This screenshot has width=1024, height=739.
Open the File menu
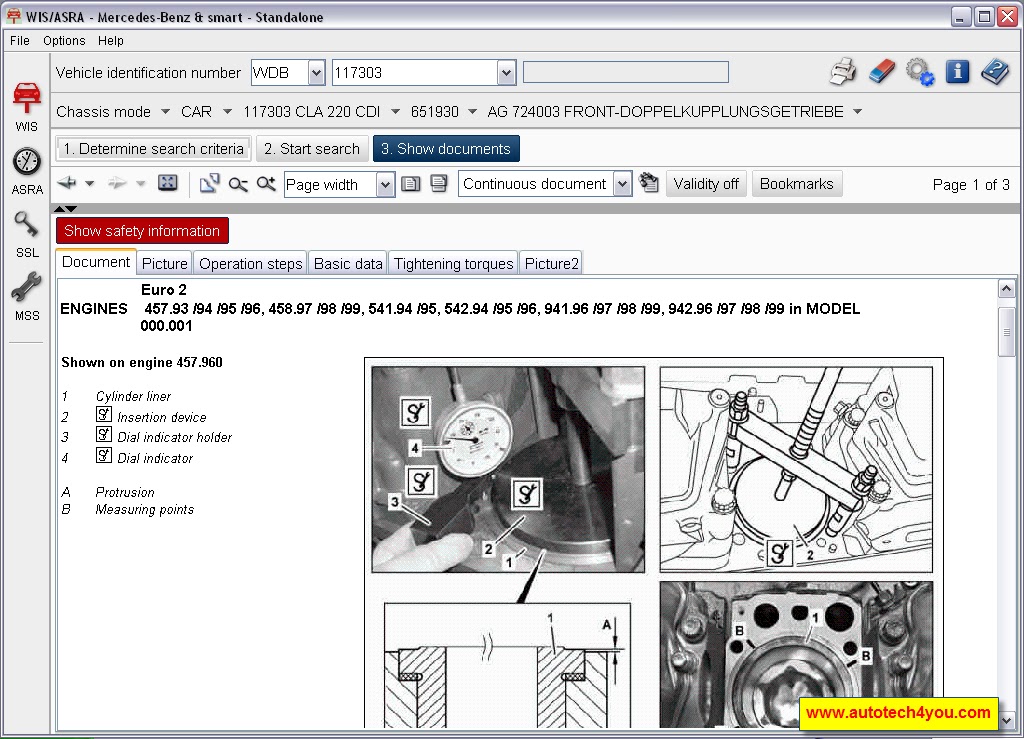click(x=20, y=40)
